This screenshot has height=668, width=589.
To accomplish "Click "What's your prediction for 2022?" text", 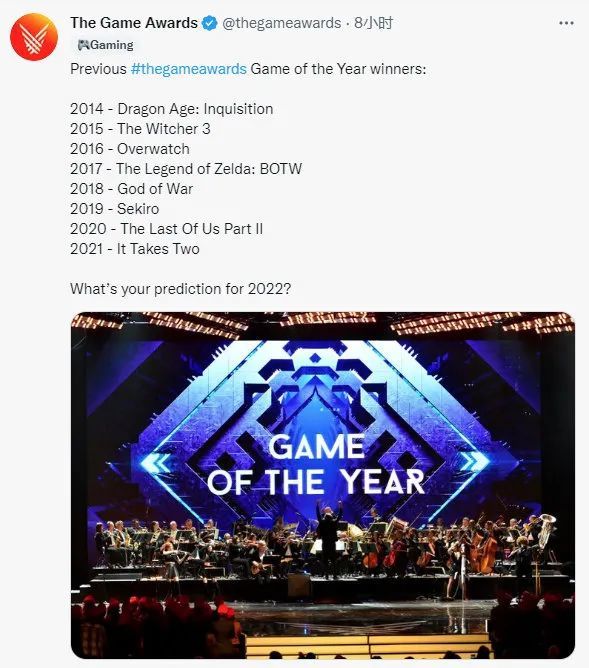I will [181, 289].
